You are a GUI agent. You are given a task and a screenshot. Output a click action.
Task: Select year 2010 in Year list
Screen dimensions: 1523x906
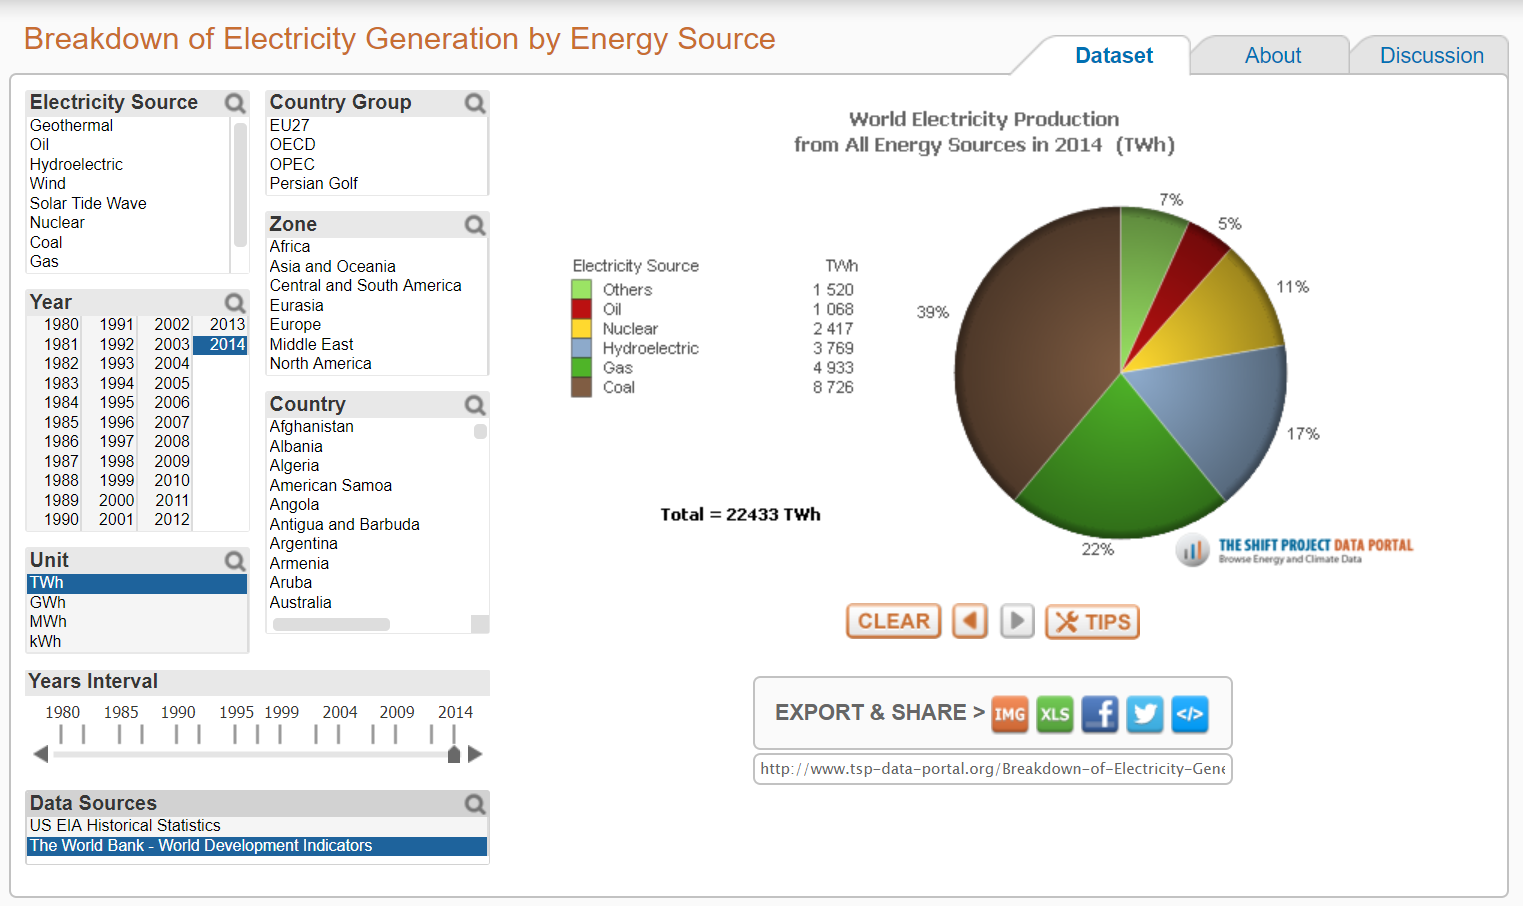click(x=172, y=480)
